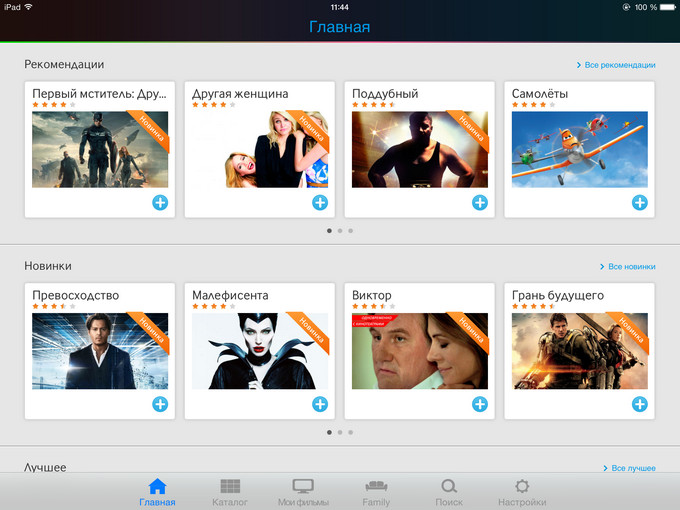Tap the Лучшее section heading
The width and height of the screenshot is (680, 510).
(x=45, y=468)
